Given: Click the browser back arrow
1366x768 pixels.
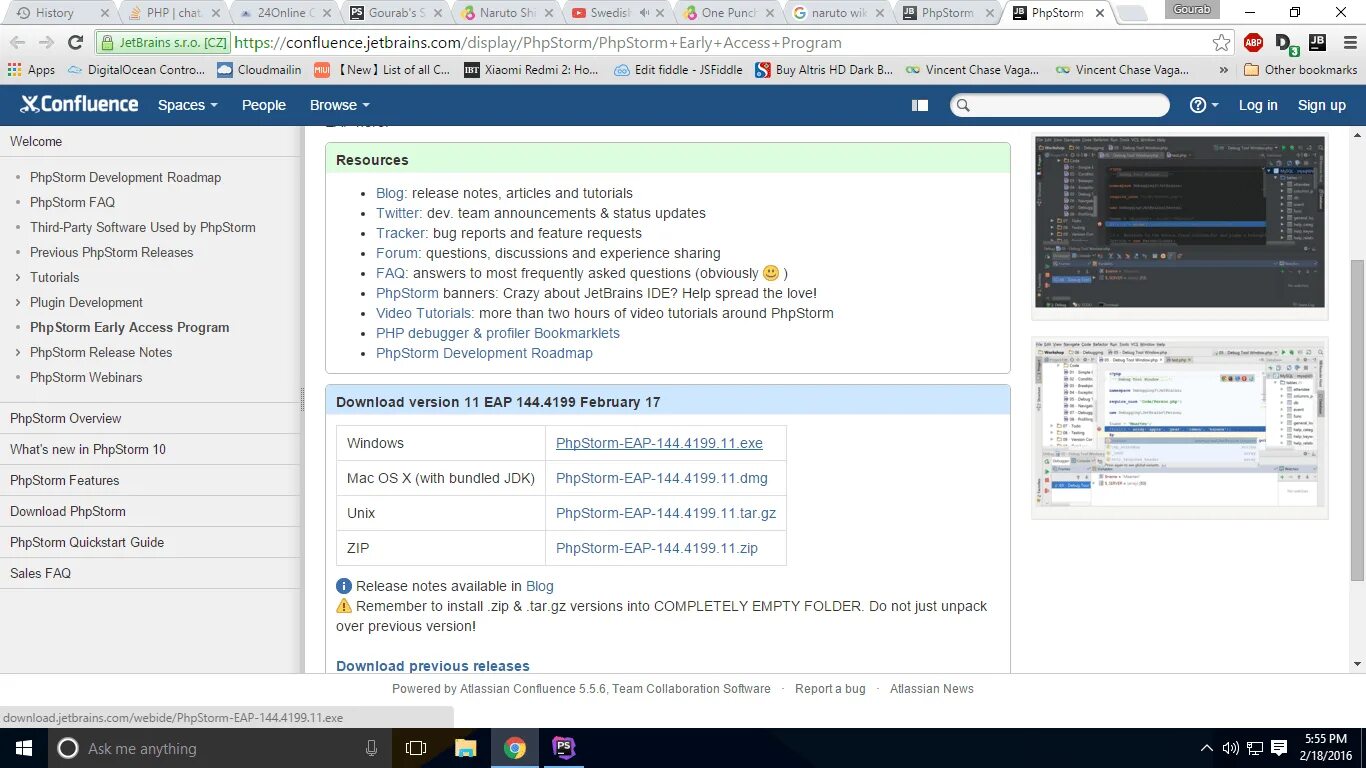Looking at the screenshot, I should tap(17, 43).
